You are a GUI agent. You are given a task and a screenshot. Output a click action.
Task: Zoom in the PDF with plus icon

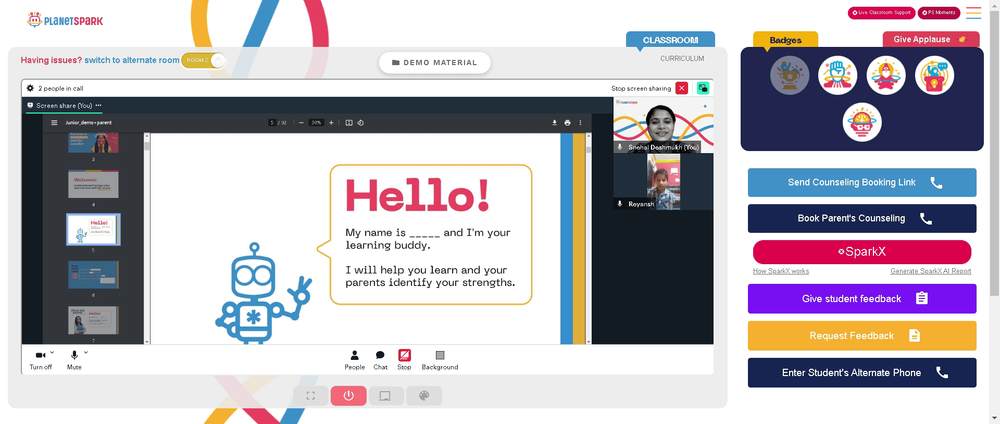coord(331,122)
